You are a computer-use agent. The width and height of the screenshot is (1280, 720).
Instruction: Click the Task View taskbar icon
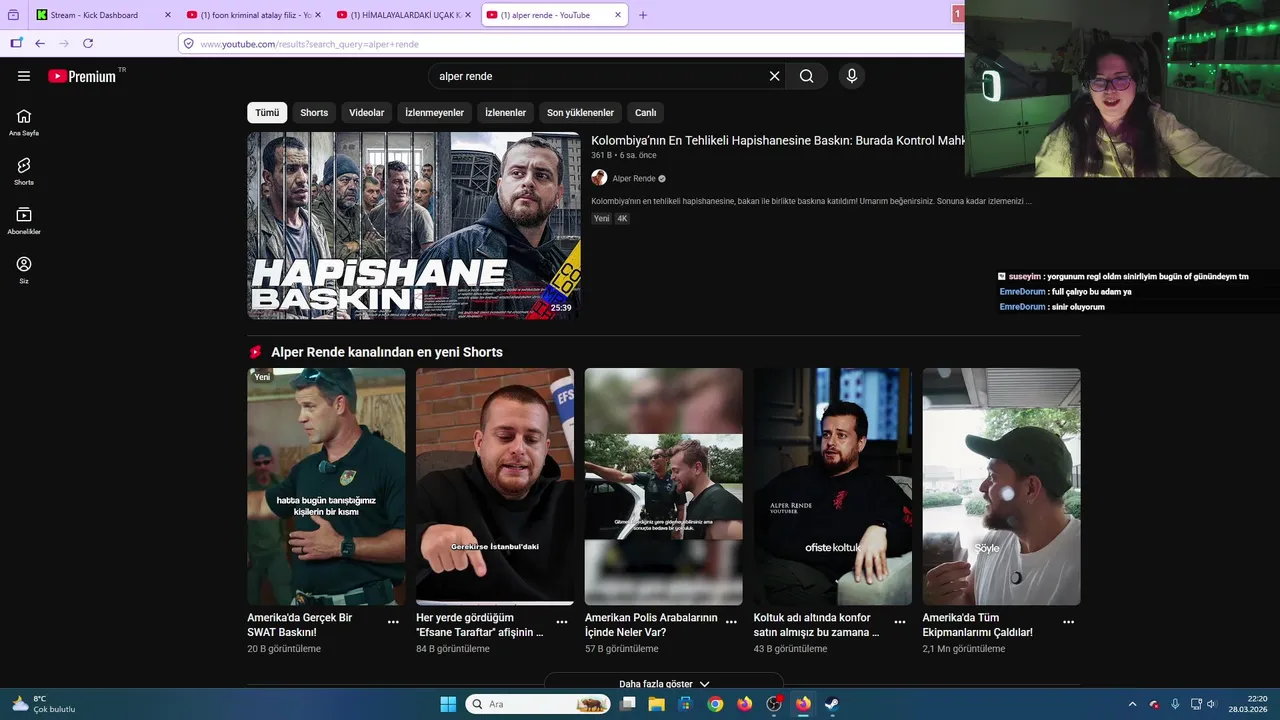[x=628, y=704]
